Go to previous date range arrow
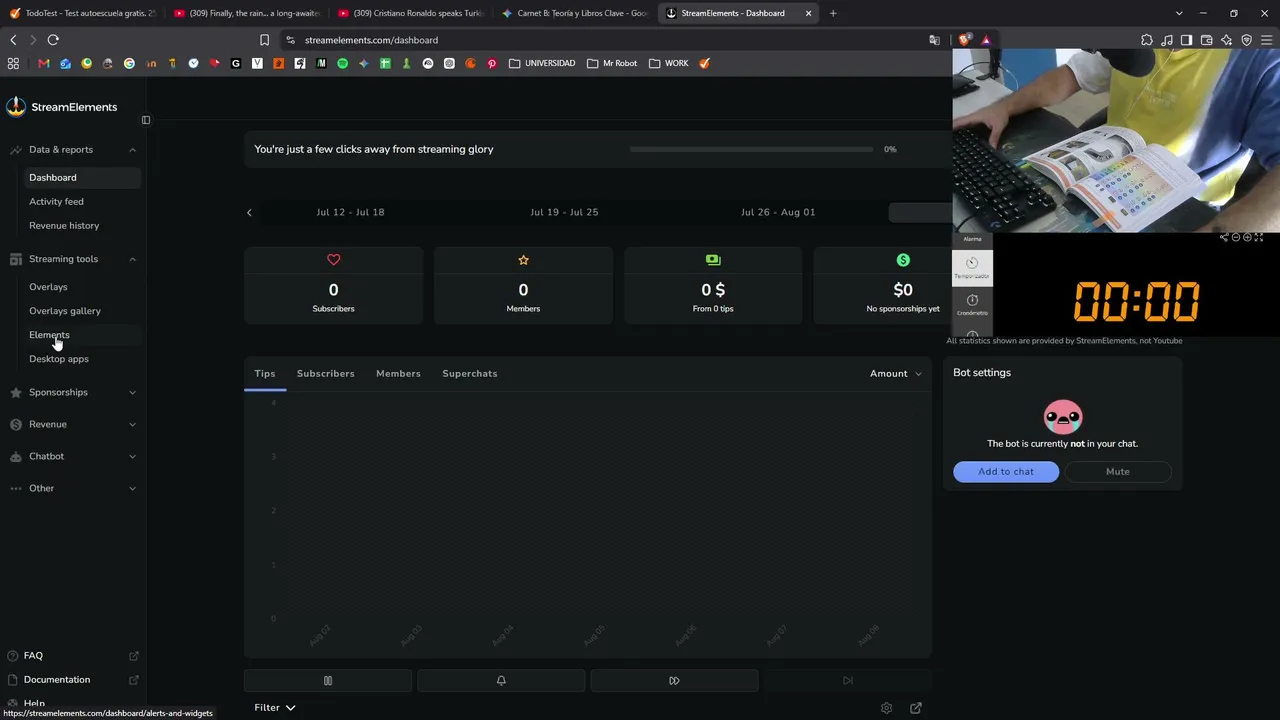1280x720 pixels. 249,212
